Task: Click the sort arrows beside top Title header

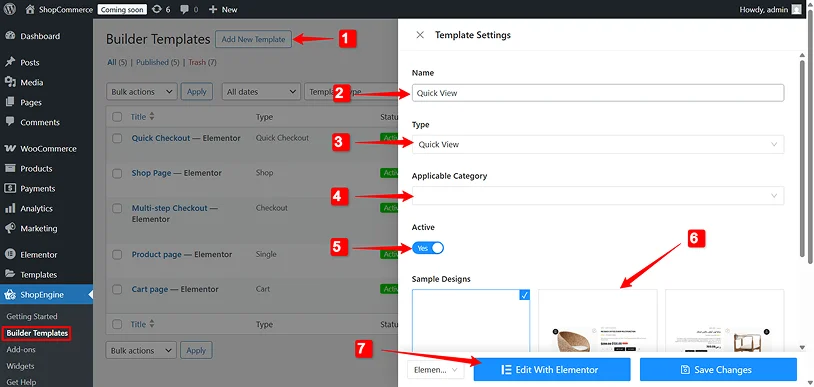Action: [152, 117]
